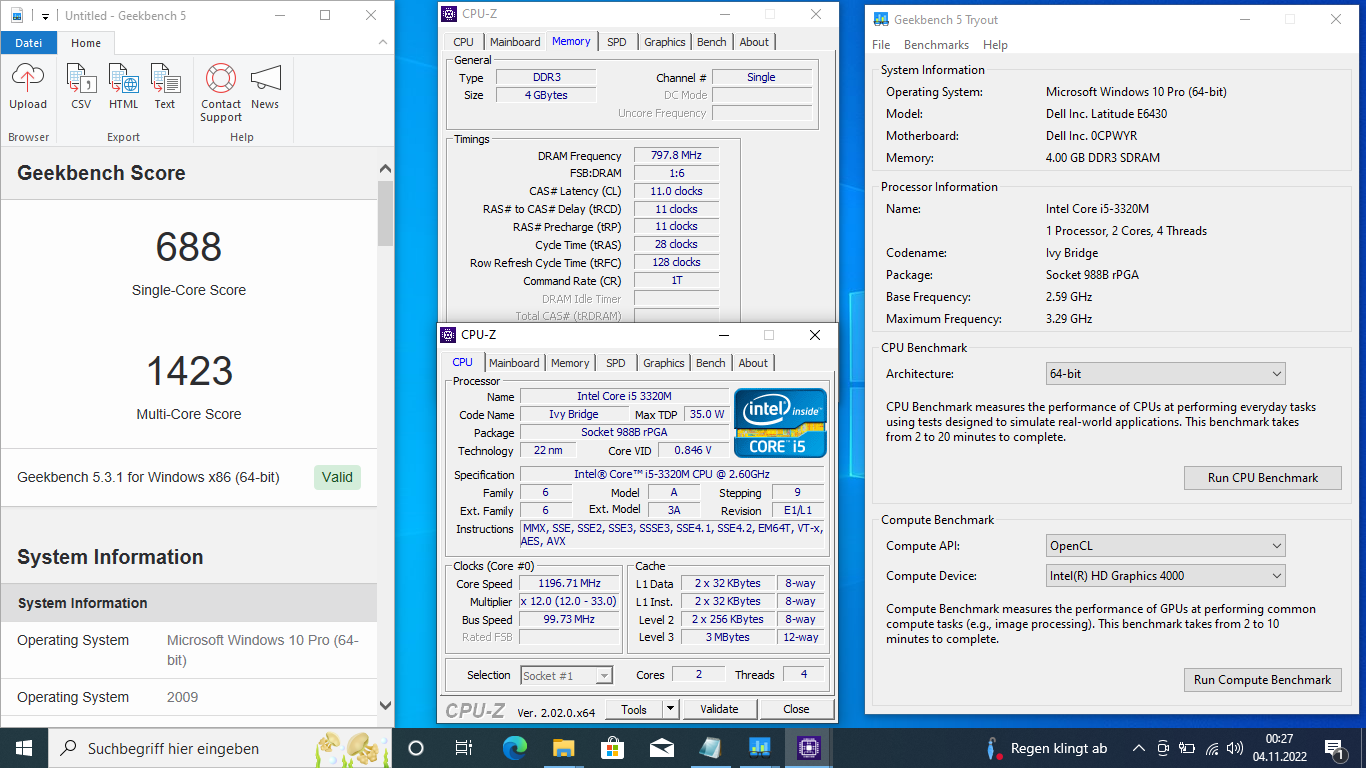
Task: Click the Single-Core Score 688
Action: [189, 247]
